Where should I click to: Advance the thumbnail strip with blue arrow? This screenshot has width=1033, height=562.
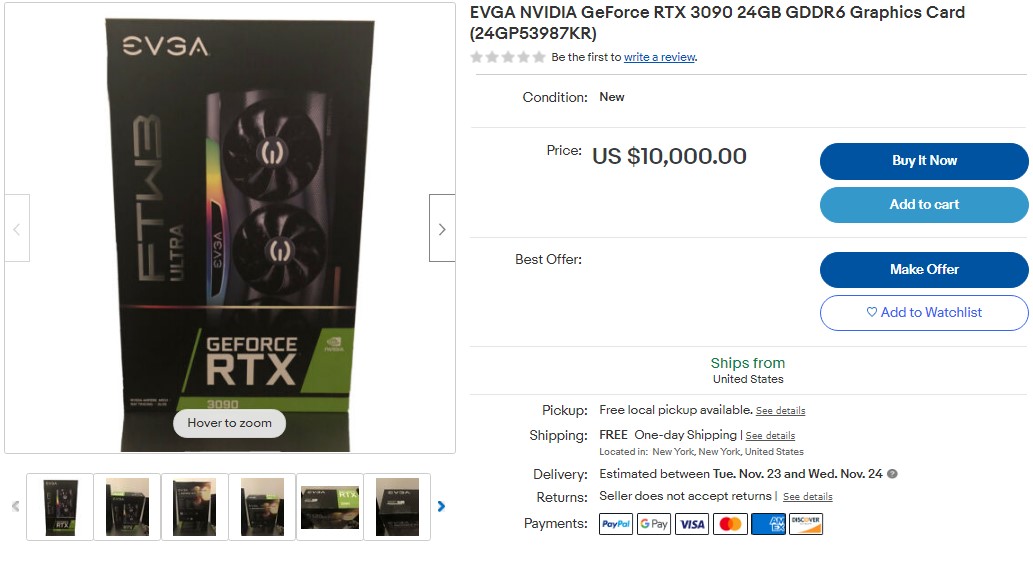click(441, 506)
